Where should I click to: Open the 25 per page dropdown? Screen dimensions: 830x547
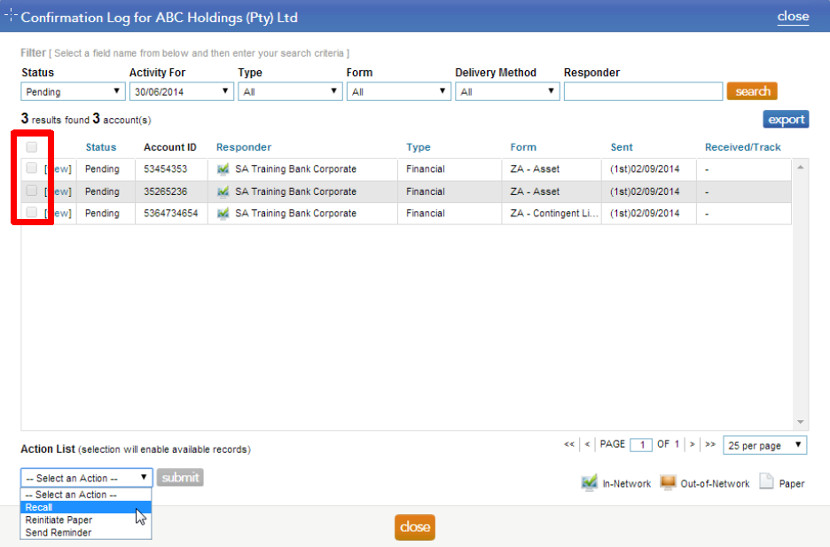764,445
